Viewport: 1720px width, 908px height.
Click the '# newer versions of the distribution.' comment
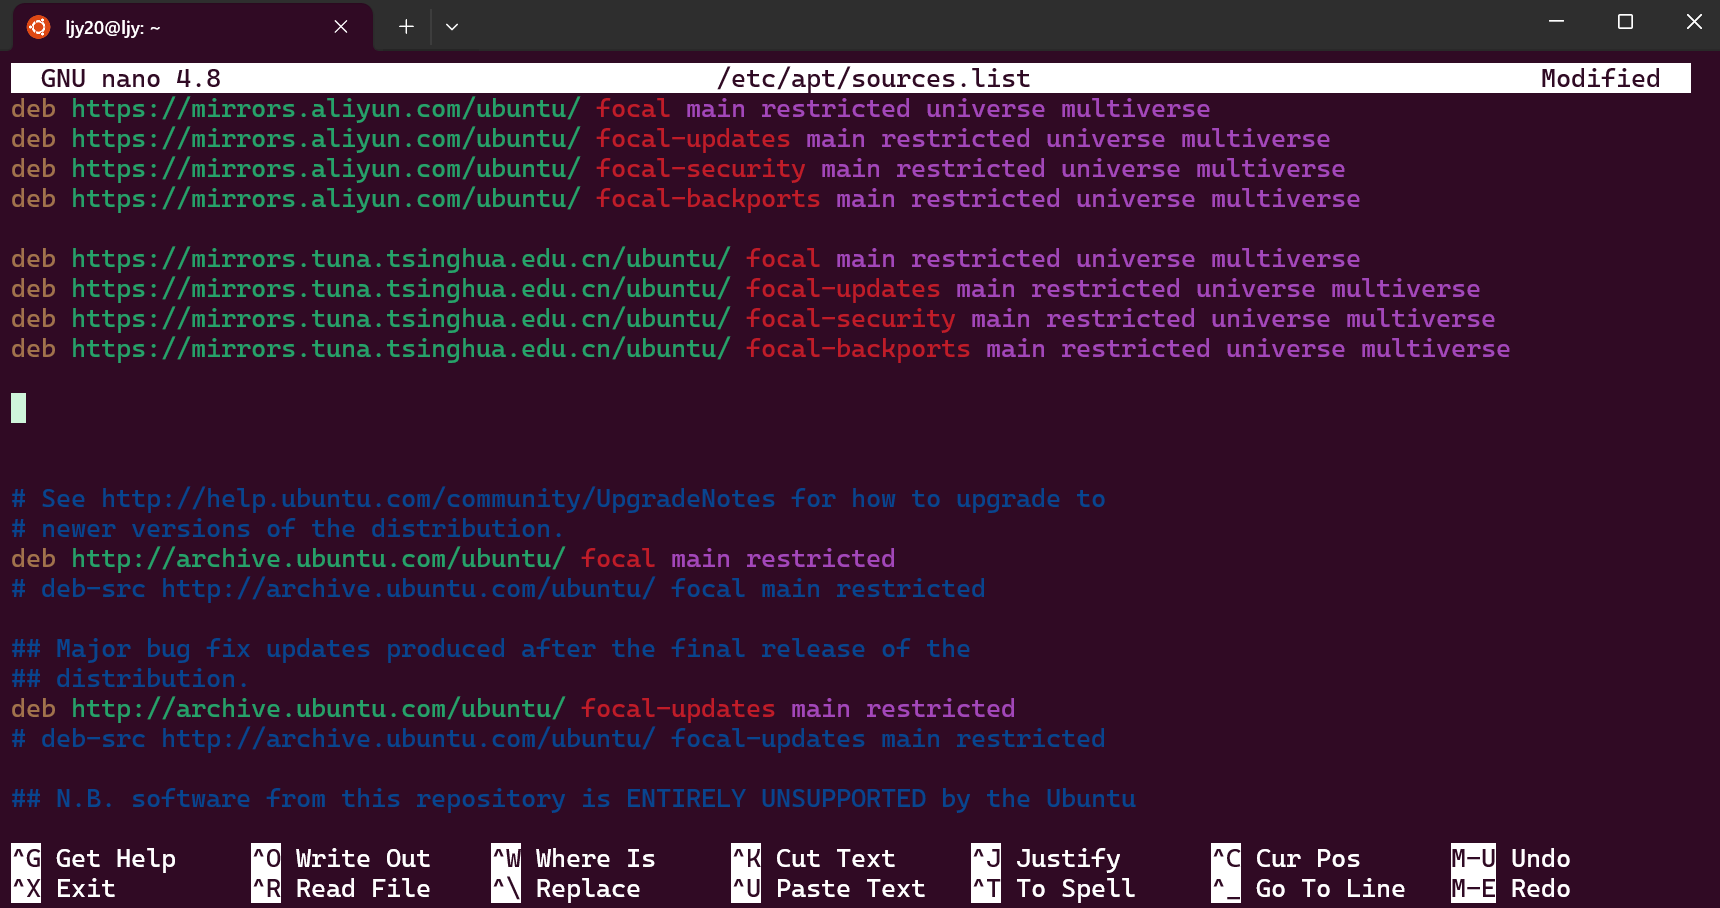tap(288, 529)
